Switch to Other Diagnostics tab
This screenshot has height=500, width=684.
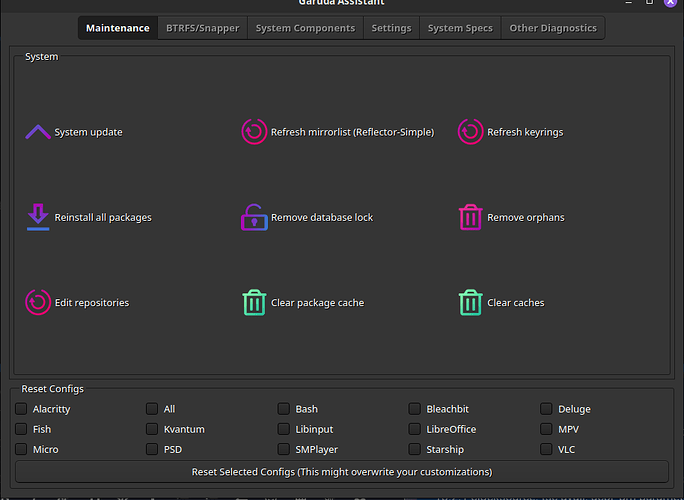coord(553,28)
